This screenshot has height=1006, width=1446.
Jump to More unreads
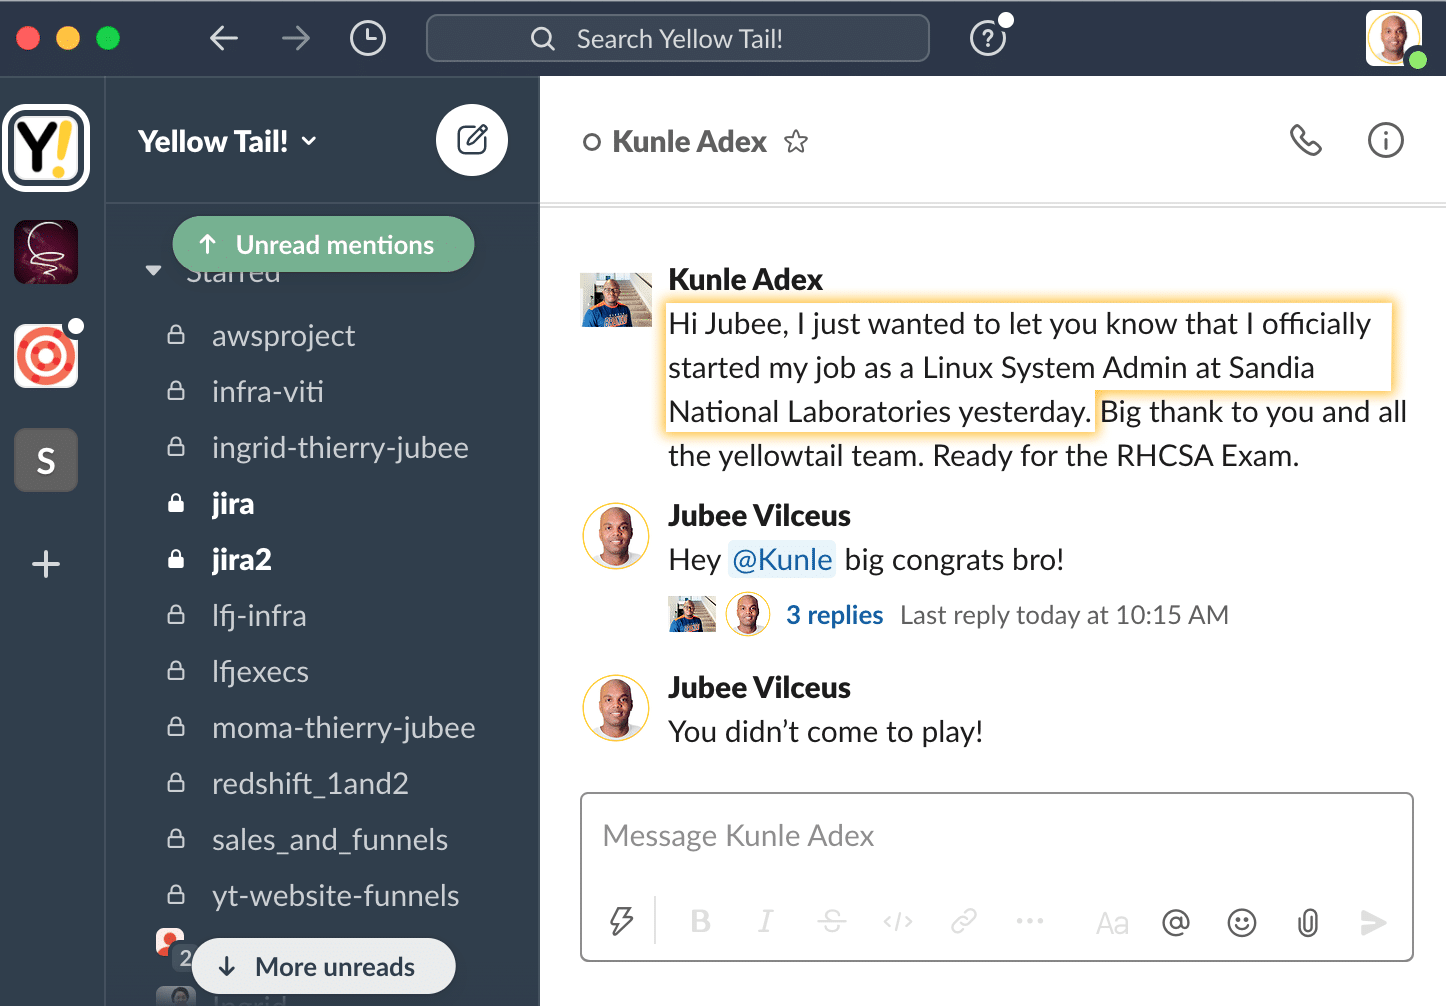point(323,966)
